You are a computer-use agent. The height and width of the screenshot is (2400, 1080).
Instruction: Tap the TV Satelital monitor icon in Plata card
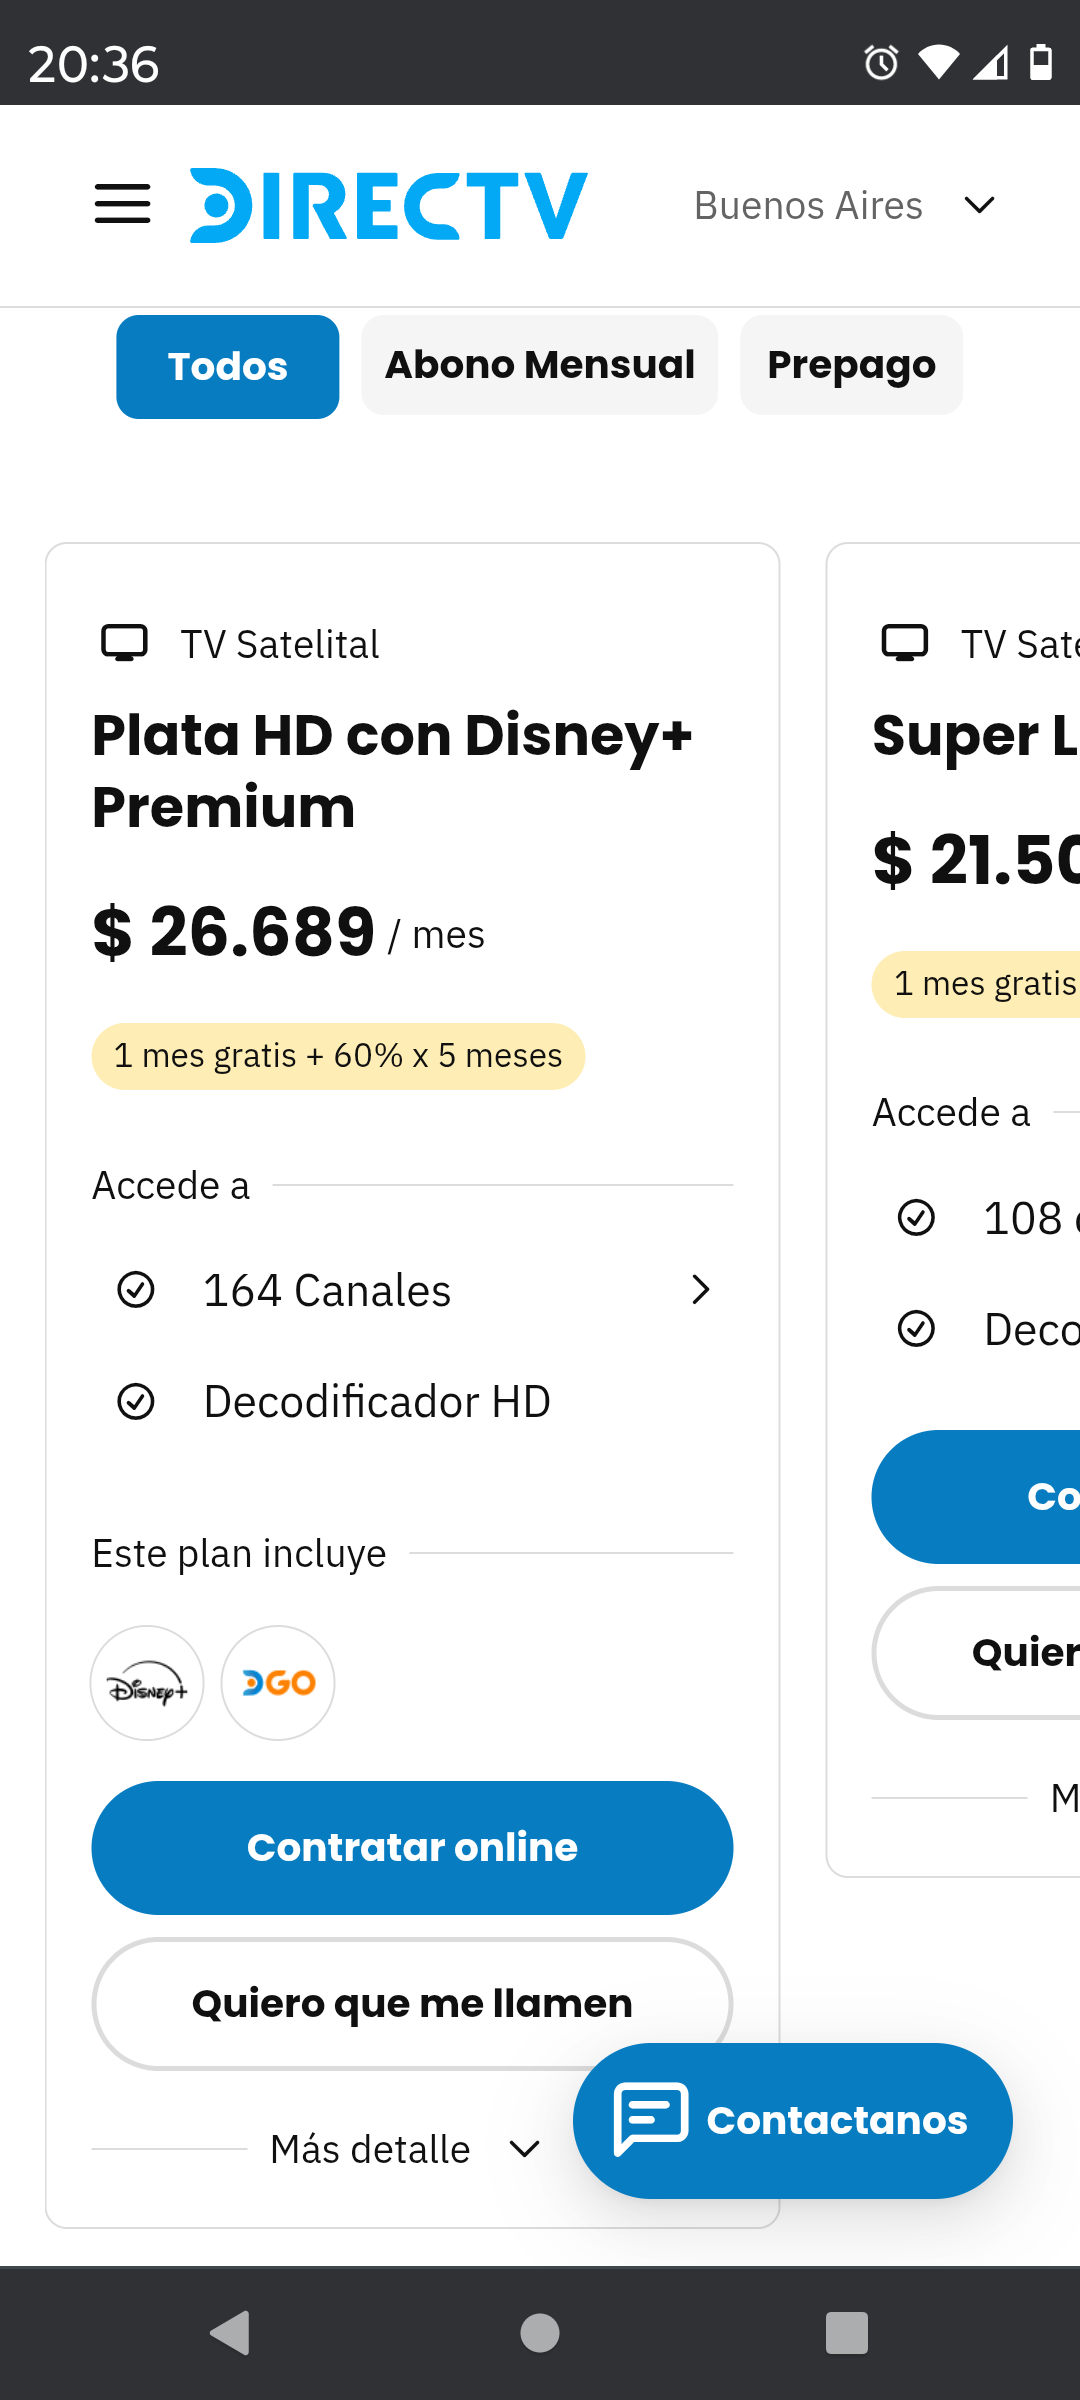(x=125, y=643)
